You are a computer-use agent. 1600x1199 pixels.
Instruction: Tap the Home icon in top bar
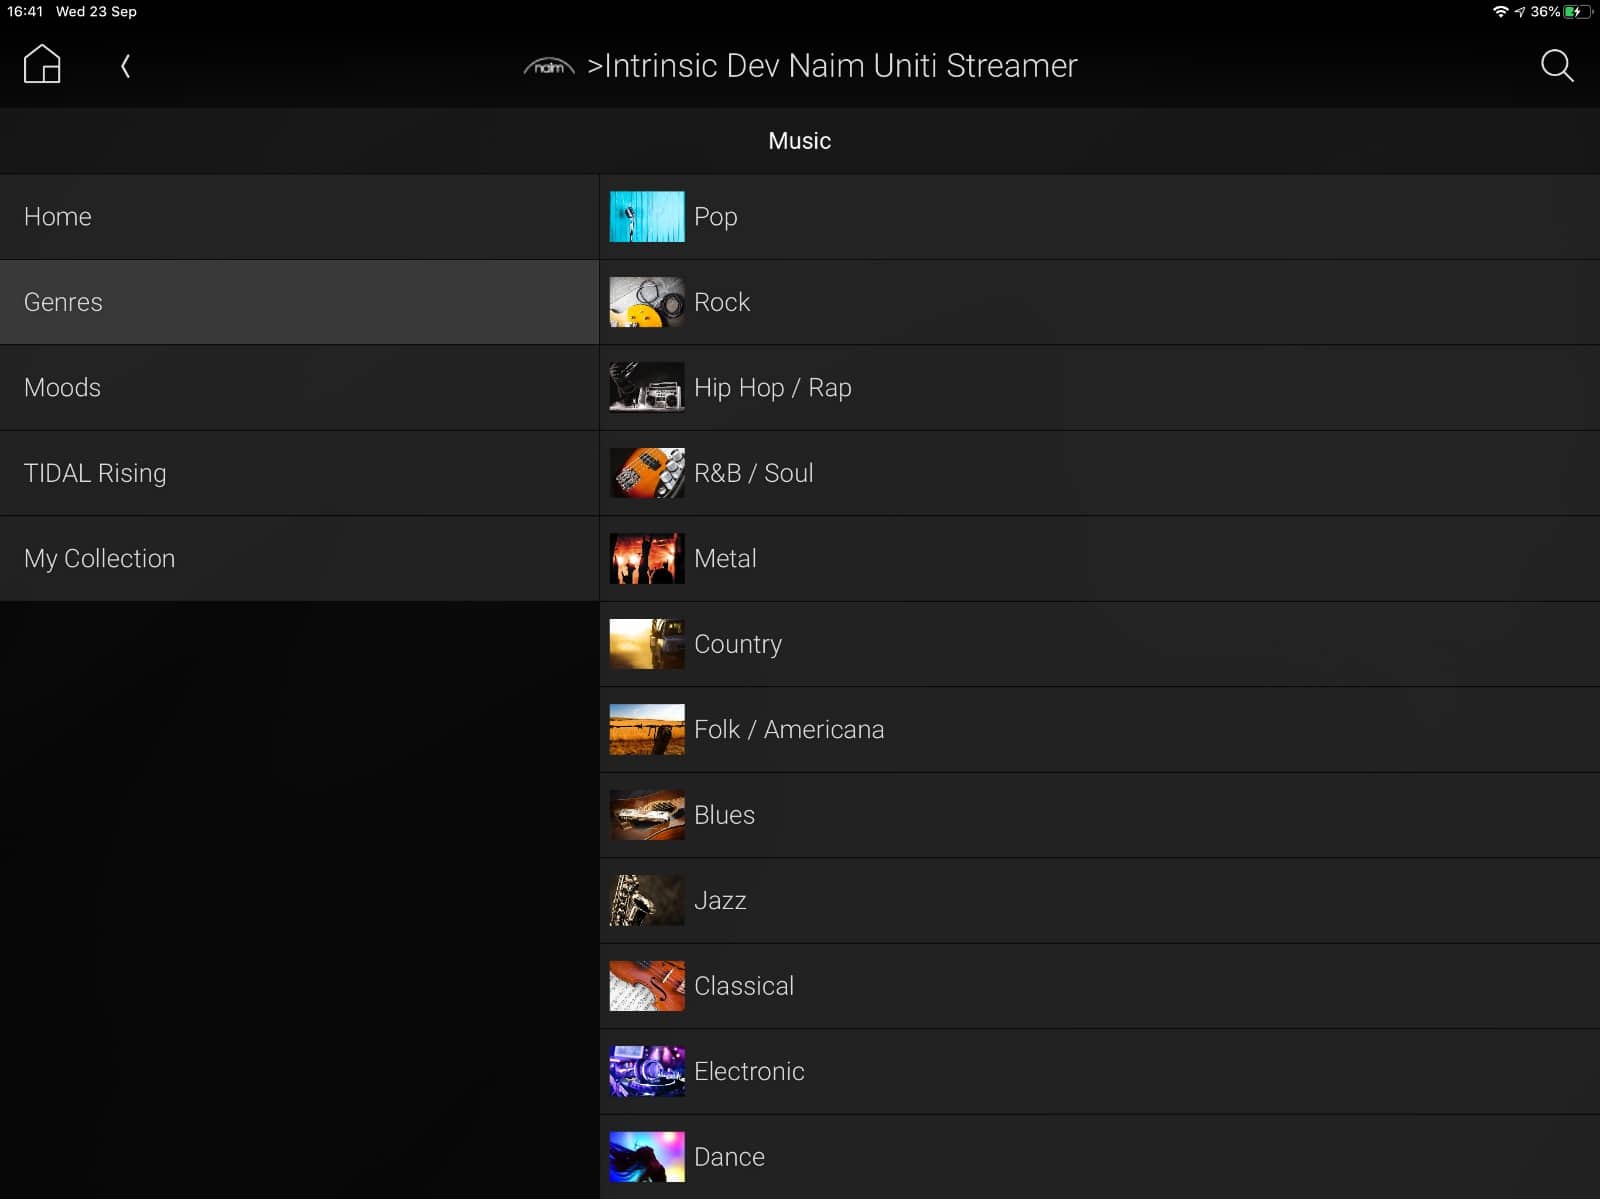(x=42, y=65)
